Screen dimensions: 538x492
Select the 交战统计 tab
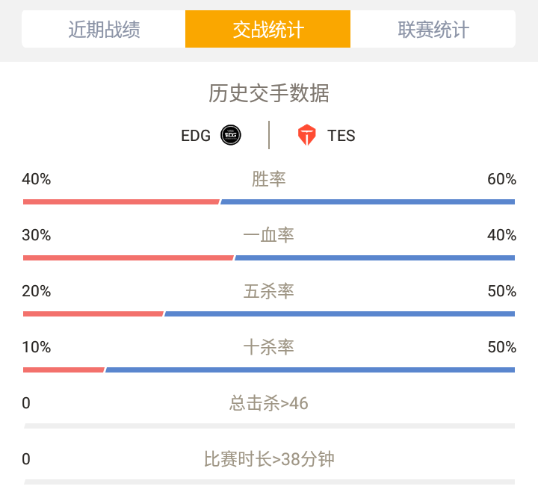click(268, 29)
